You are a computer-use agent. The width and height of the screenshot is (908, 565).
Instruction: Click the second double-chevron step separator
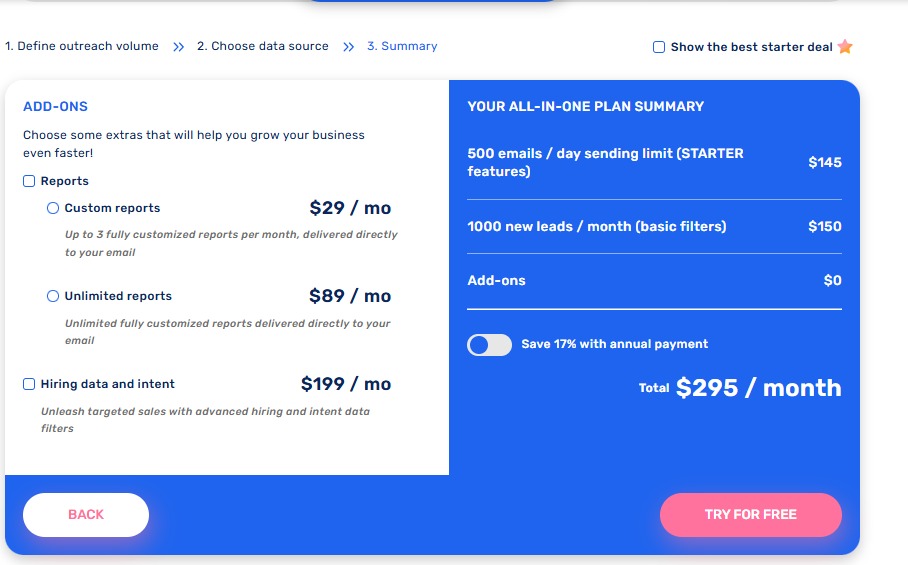(348, 47)
